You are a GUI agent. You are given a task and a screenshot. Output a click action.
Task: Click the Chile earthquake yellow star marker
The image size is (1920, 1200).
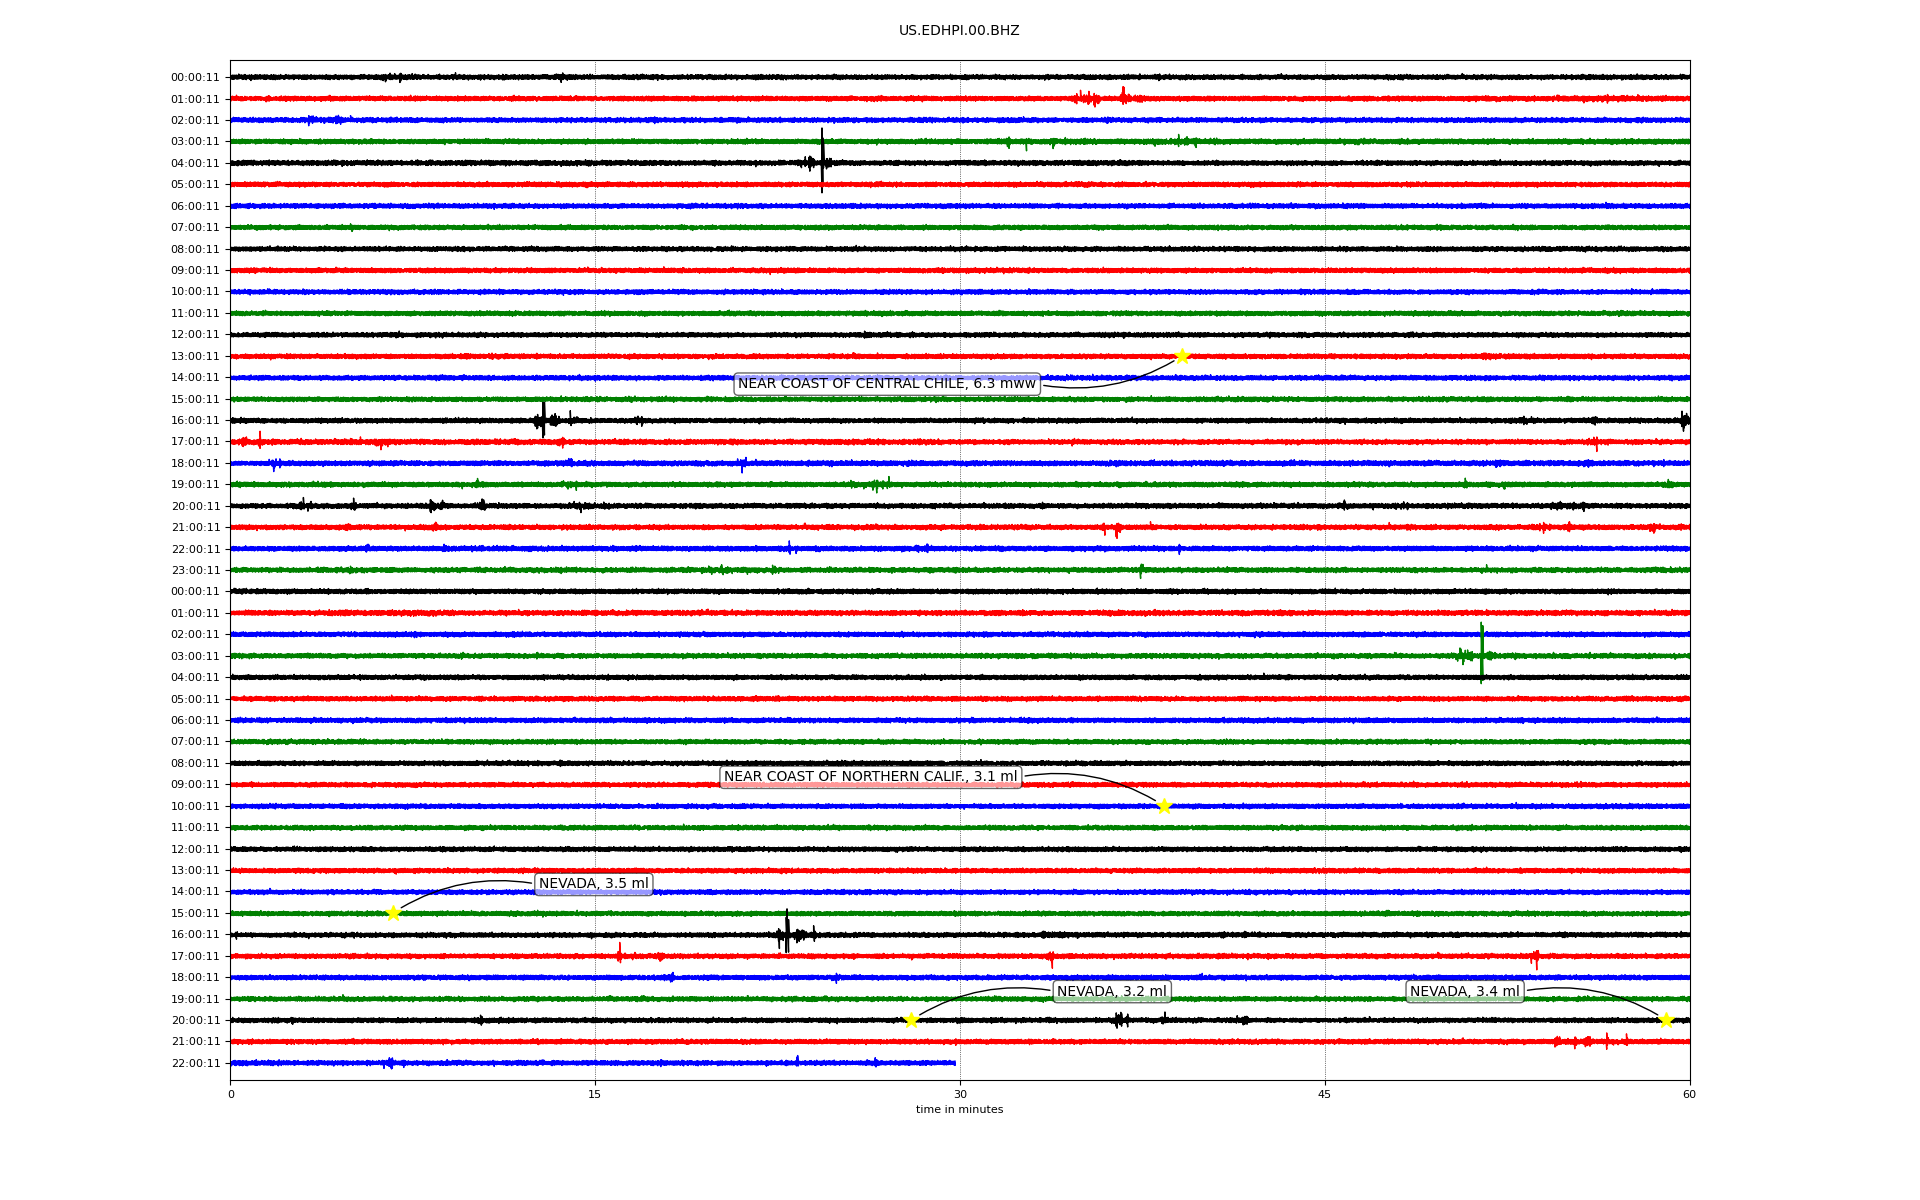1182,356
